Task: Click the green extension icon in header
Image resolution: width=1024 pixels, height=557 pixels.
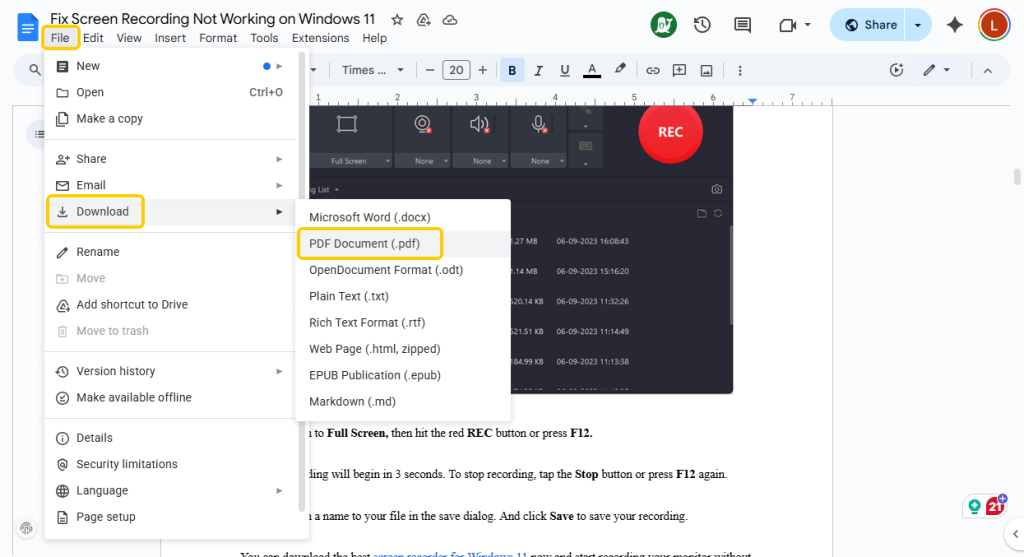Action: pos(663,25)
